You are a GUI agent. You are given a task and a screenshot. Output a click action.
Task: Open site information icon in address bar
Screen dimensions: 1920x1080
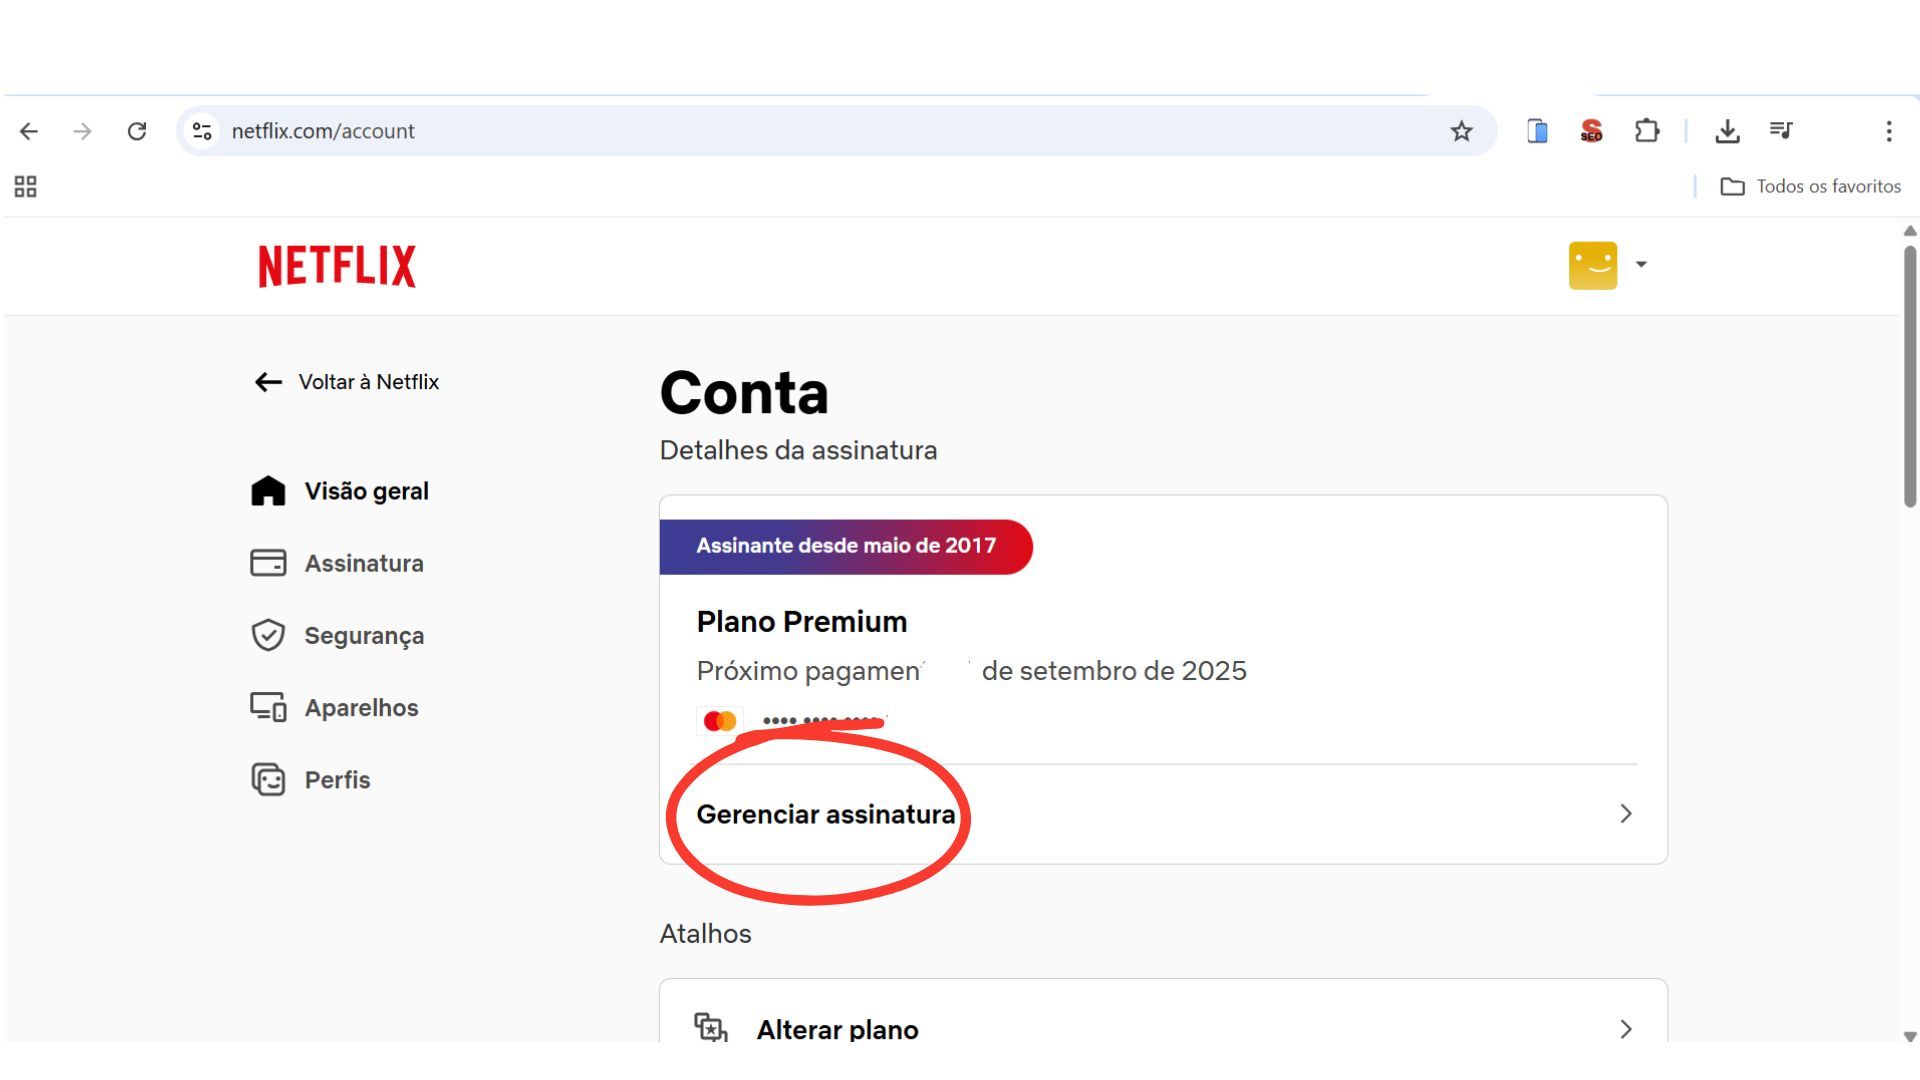click(202, 131)
